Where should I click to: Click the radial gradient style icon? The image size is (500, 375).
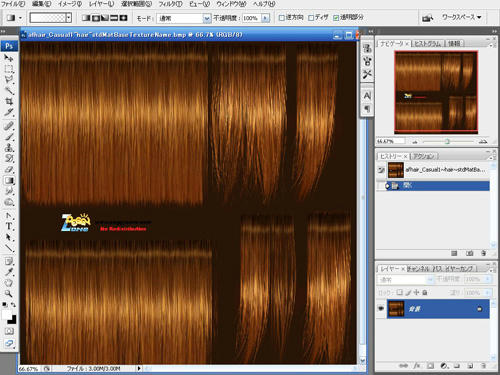pos(96,18)
